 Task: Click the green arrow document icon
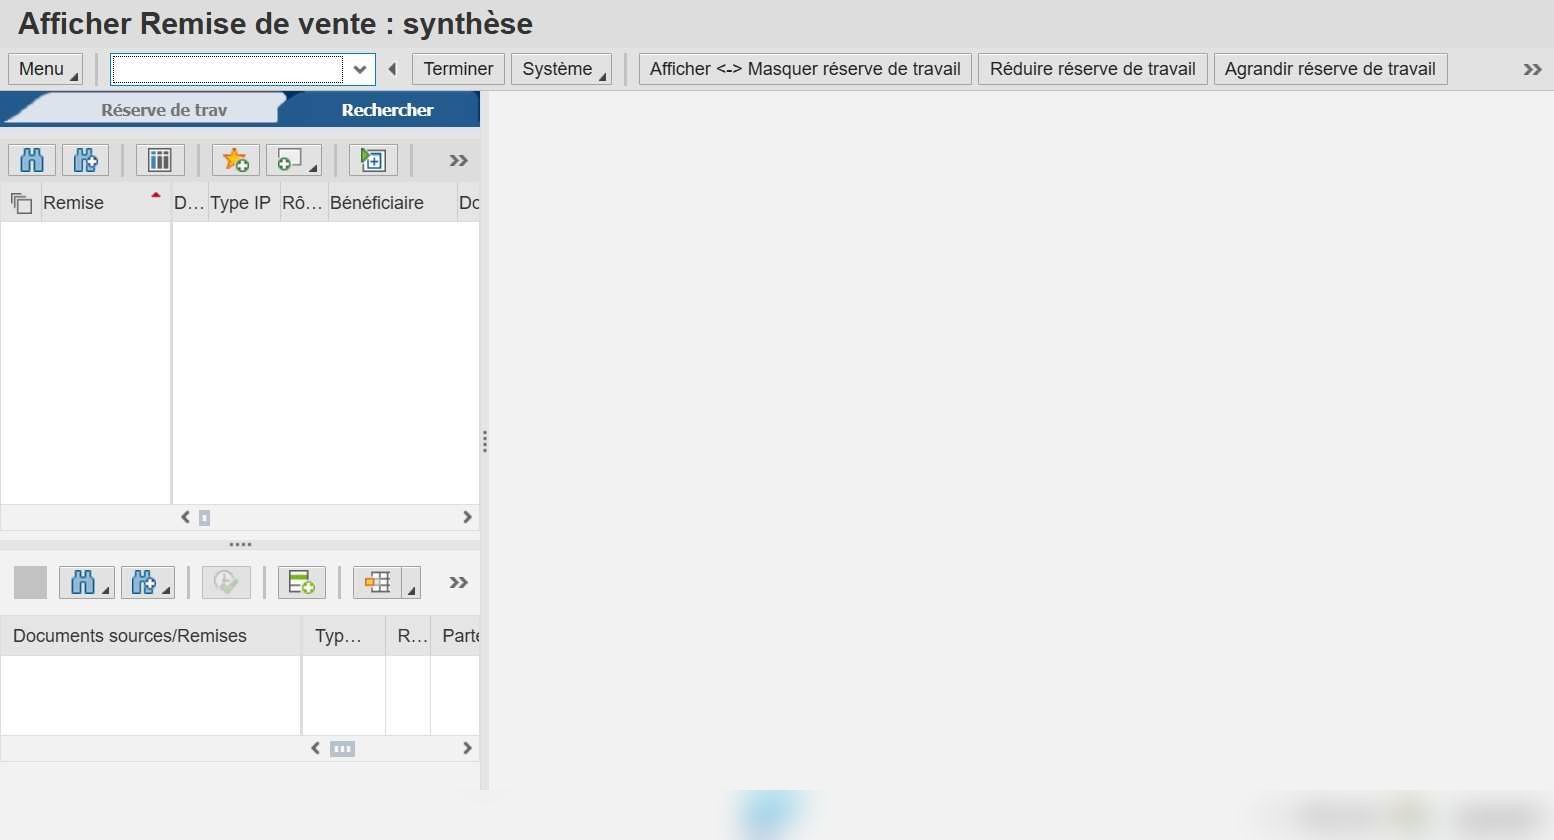(373, 160)
